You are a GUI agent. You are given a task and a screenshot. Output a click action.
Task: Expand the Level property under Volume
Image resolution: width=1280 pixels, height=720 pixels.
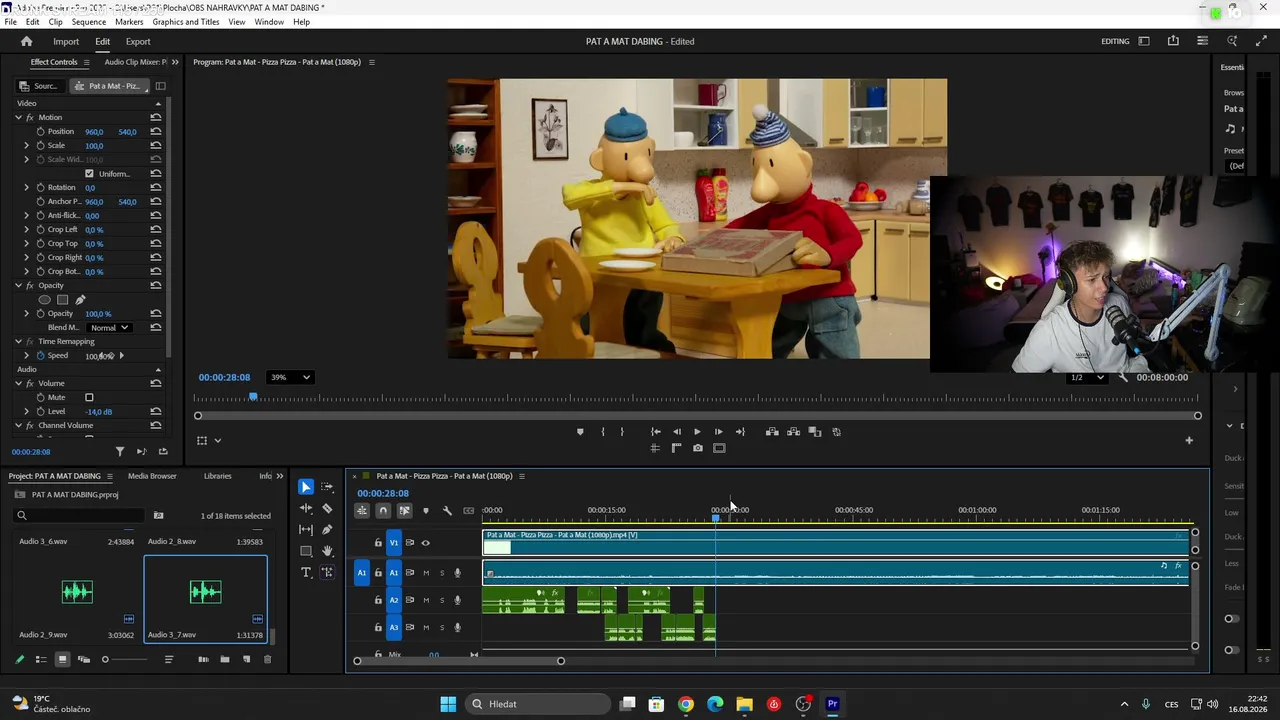coord(27,412)
